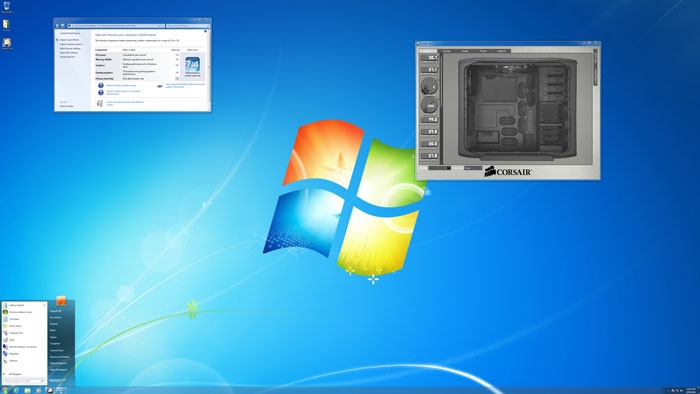Select the Options tab in Corsair window
700x394 pixels.
pyautogui.click(x=502, y=51)
